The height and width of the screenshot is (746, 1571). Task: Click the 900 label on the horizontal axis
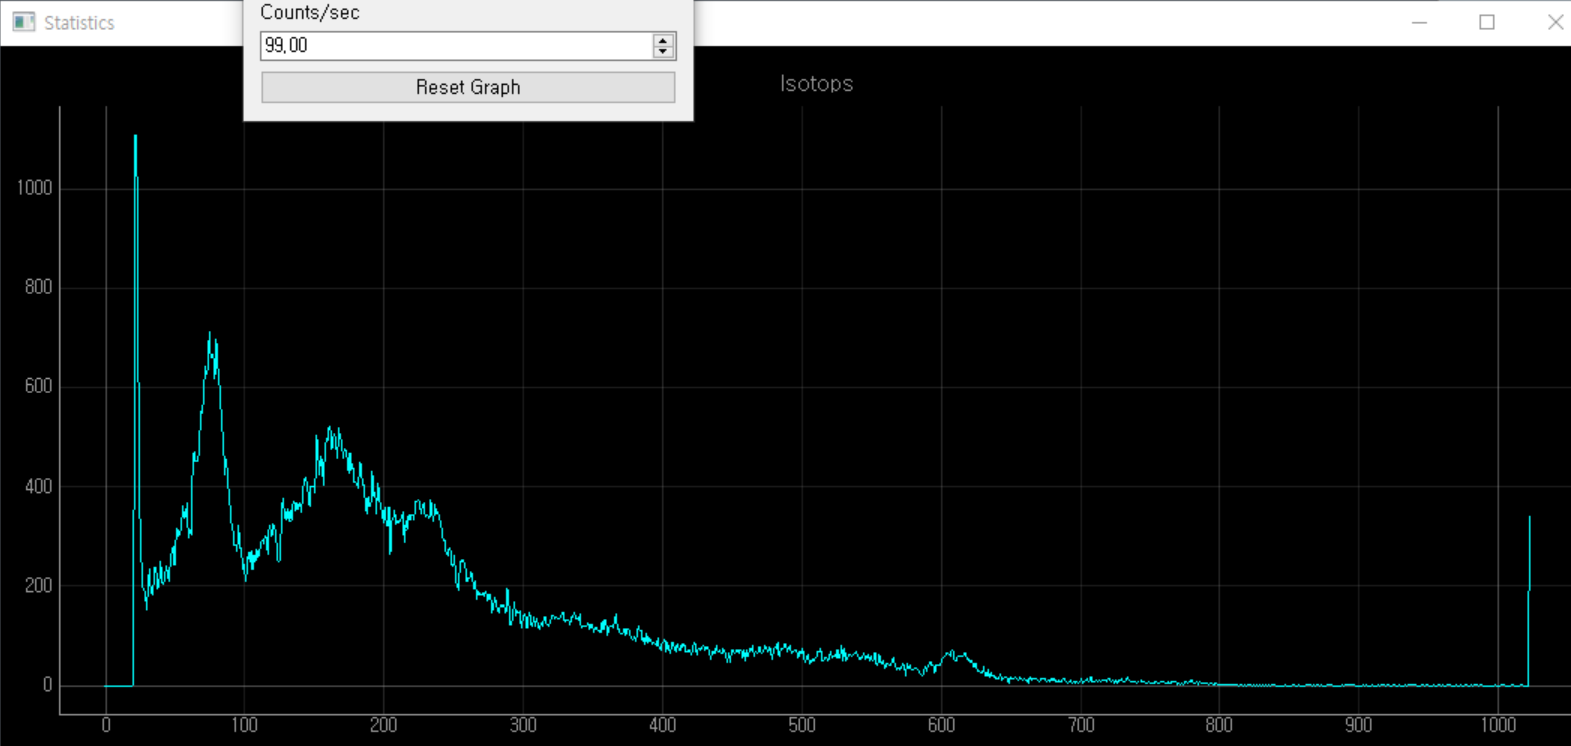(x=1358, y=725)
